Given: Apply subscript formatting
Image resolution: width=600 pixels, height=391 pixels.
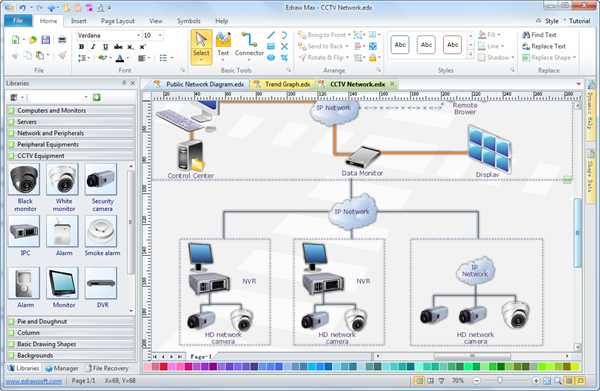Looking at the screenshot, I should tap(130, 47).
